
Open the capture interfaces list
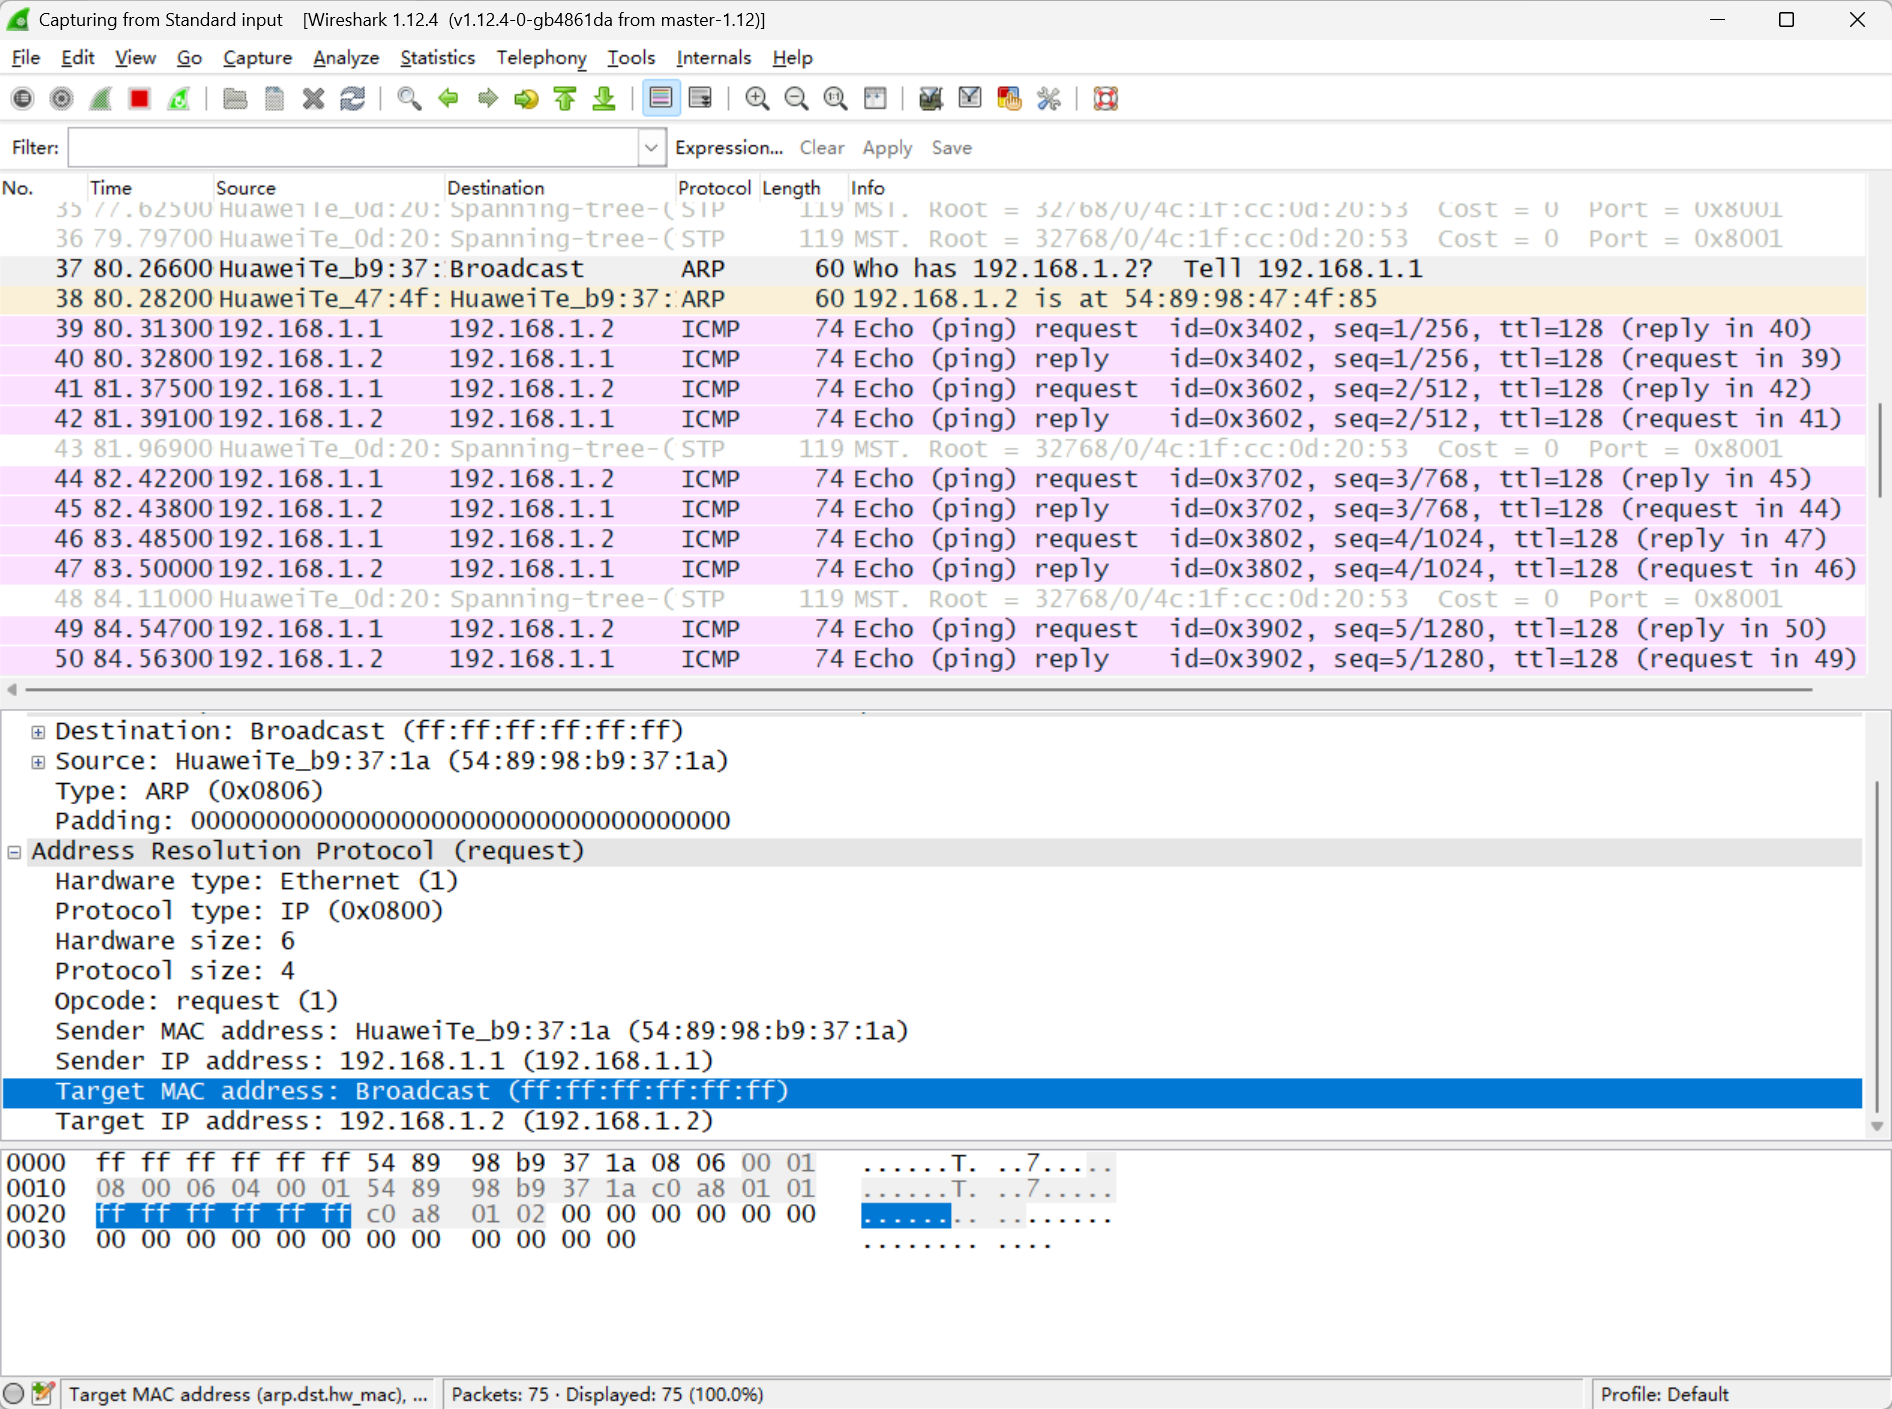[x=22, y=98]
